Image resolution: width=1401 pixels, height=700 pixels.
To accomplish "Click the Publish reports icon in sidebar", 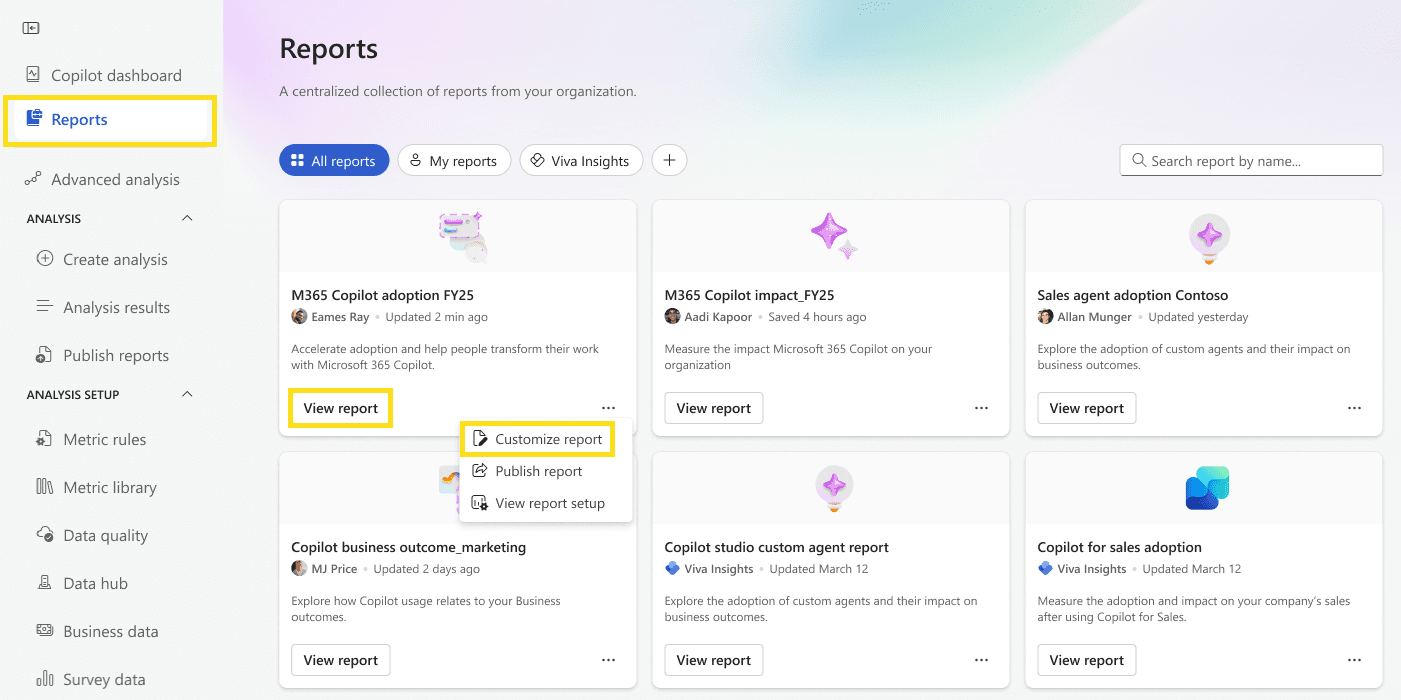I will pyautogui.click(x=44, y=355).
